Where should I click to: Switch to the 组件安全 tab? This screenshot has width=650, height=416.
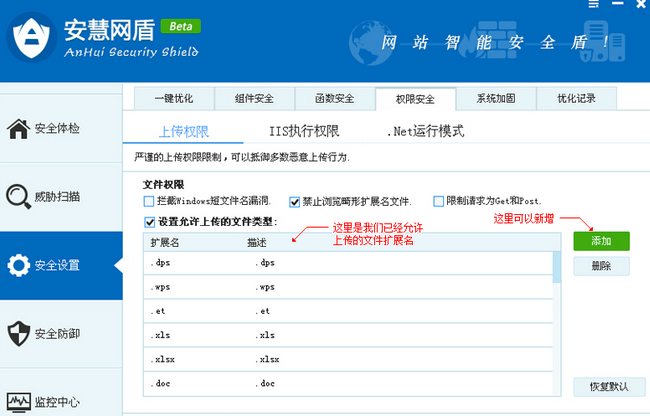[255, 99]
